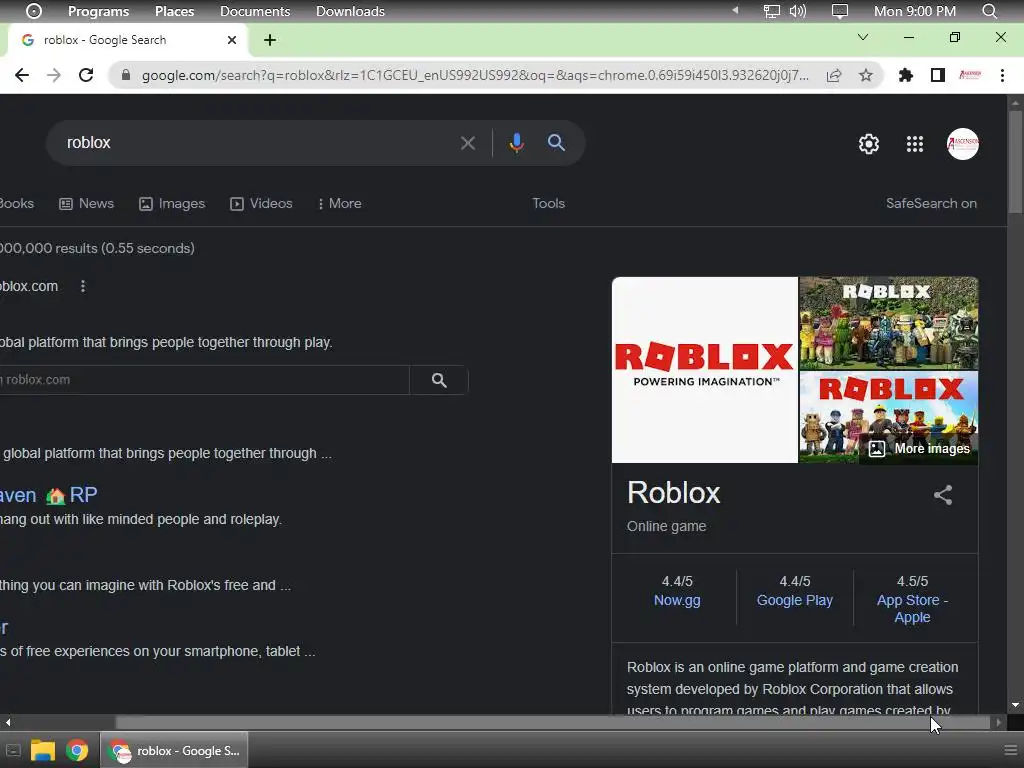Switch to the Images results tab

172,203
